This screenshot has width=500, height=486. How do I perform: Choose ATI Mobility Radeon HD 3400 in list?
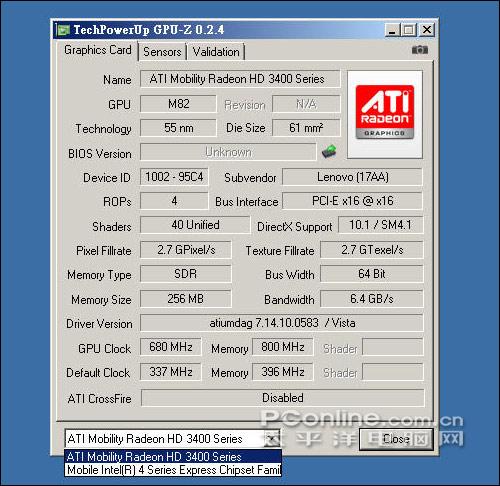coord(173,456)
